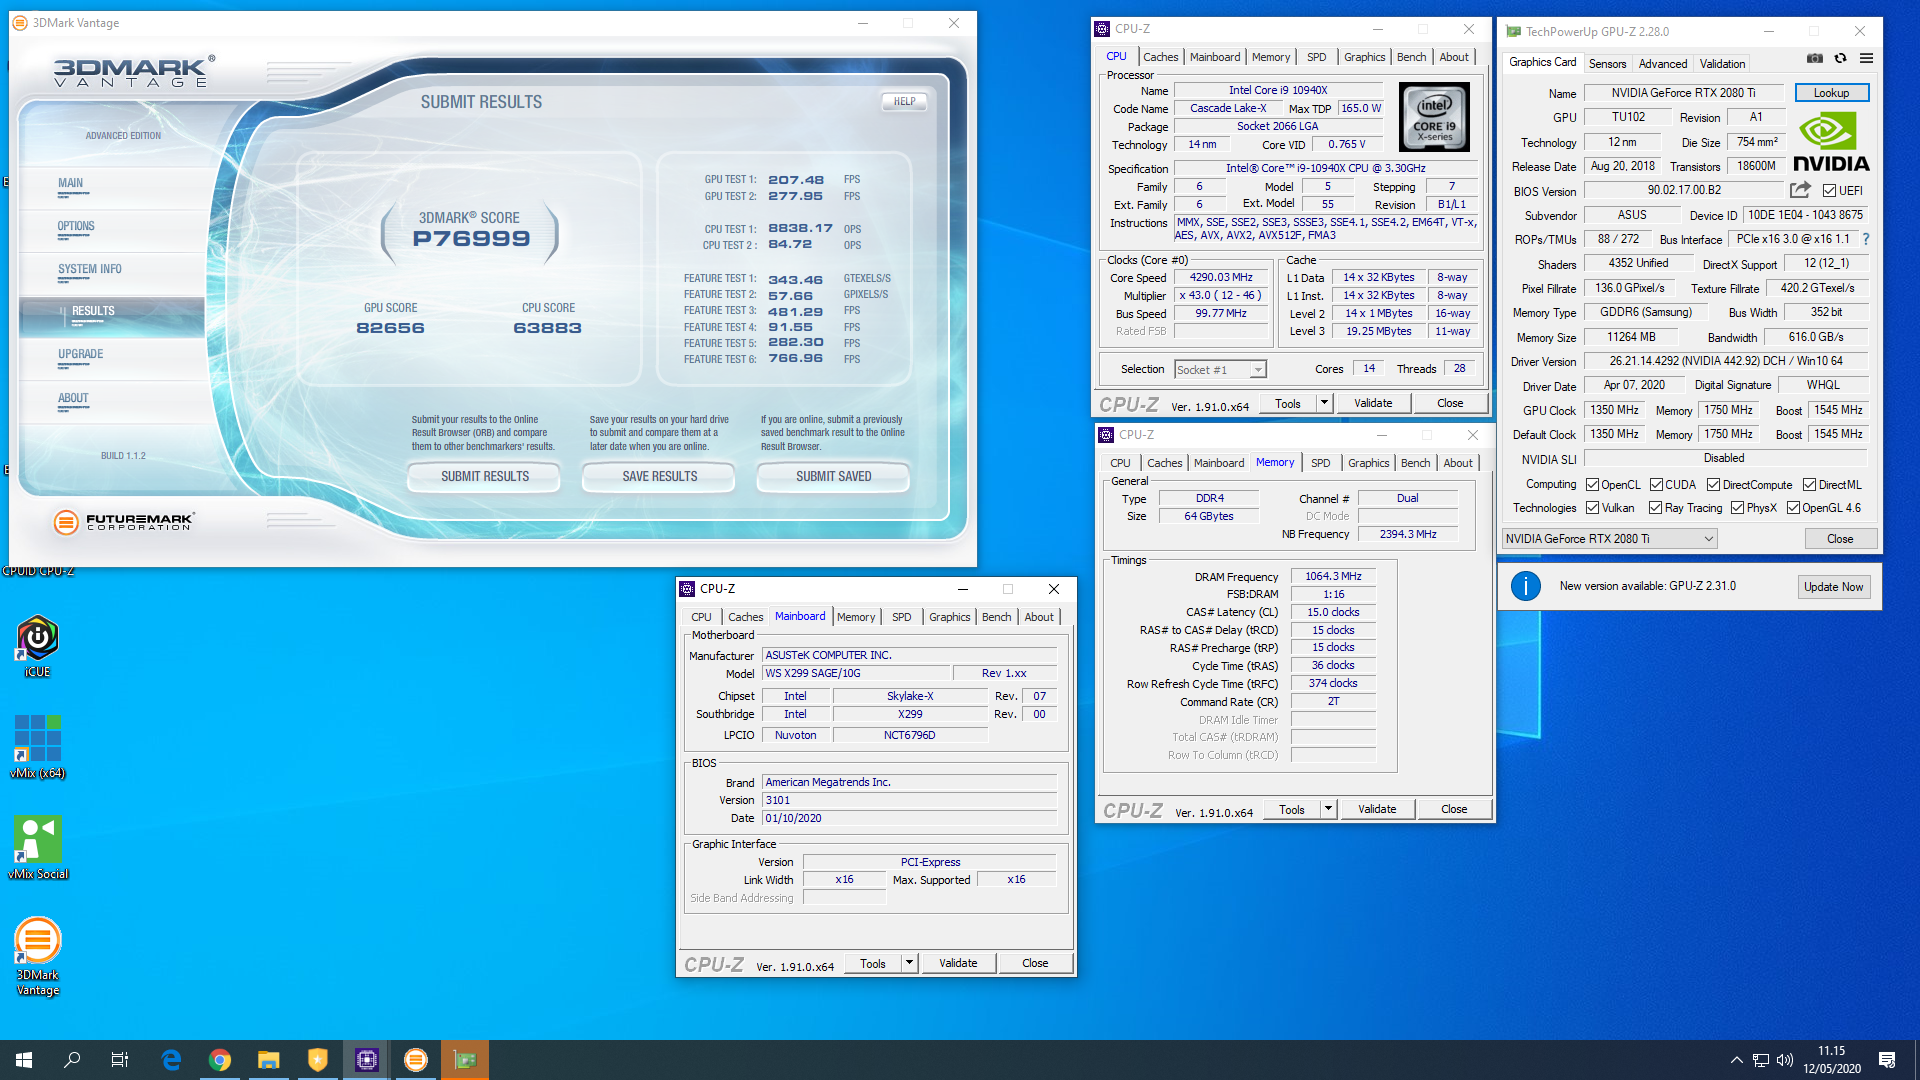
Task: Toggle the DirectCompute checkbox
Action: click(x=1713, y=485)
